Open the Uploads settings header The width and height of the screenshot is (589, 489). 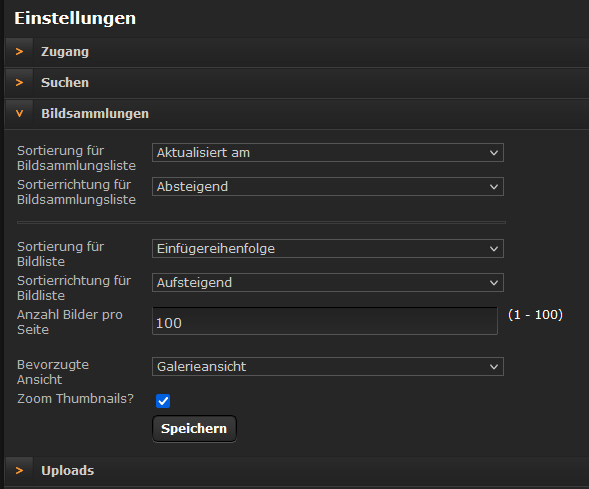[297, 471]
